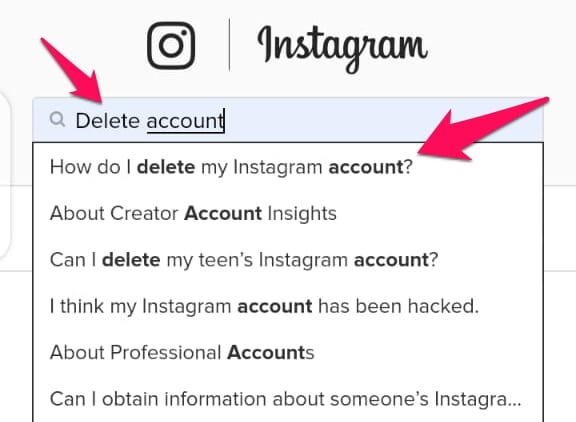Screen dimensions: 576x422
Task: Click empty area right of search text
Action: tap(382, 120)
